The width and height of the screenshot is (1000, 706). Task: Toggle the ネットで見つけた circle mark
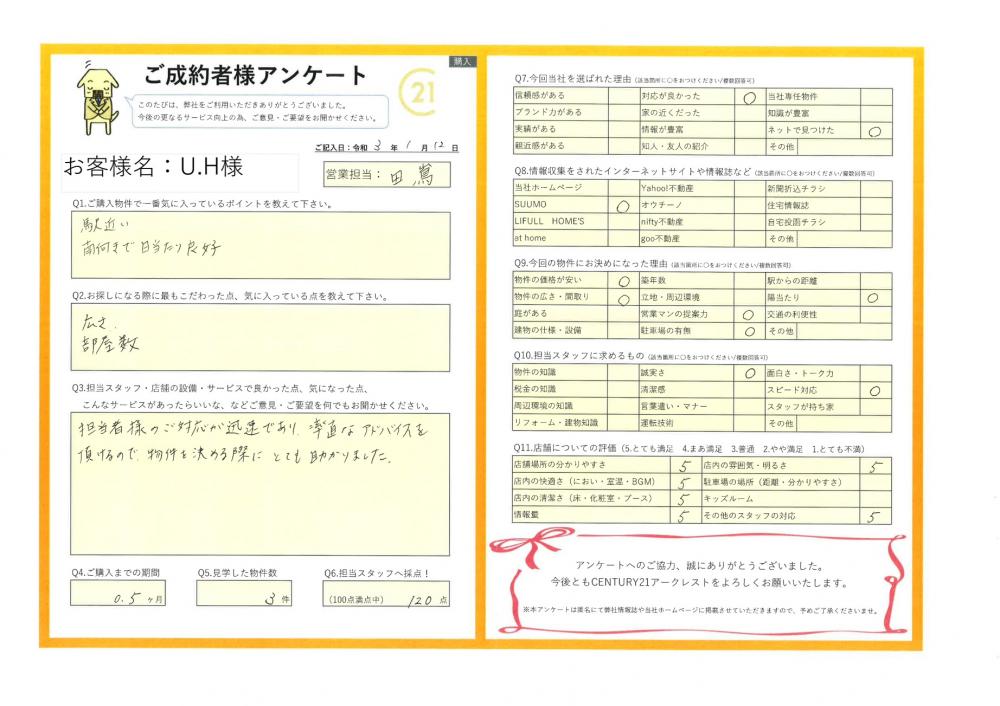pos(875,130)
